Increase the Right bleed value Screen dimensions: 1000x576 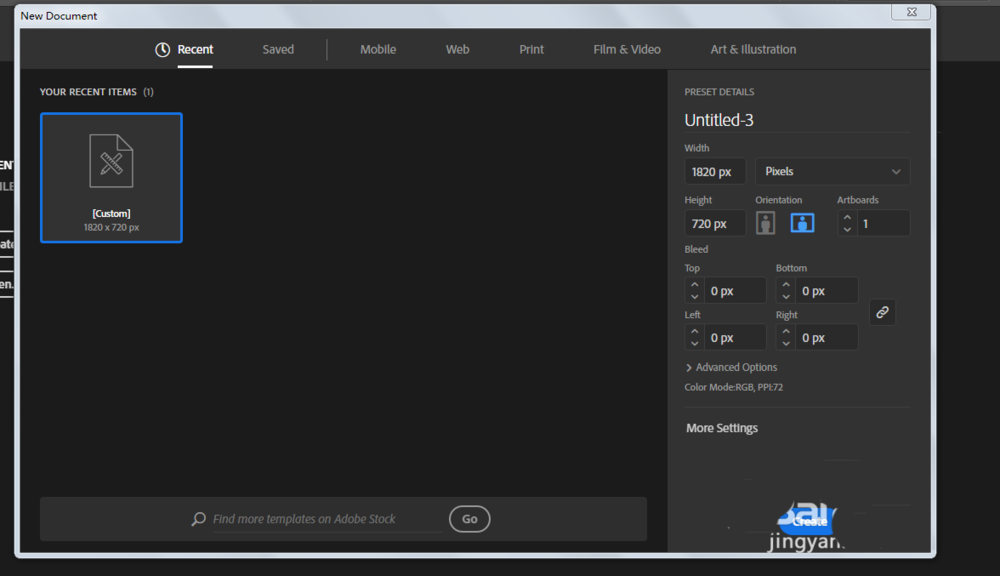(x=786, y=331)
